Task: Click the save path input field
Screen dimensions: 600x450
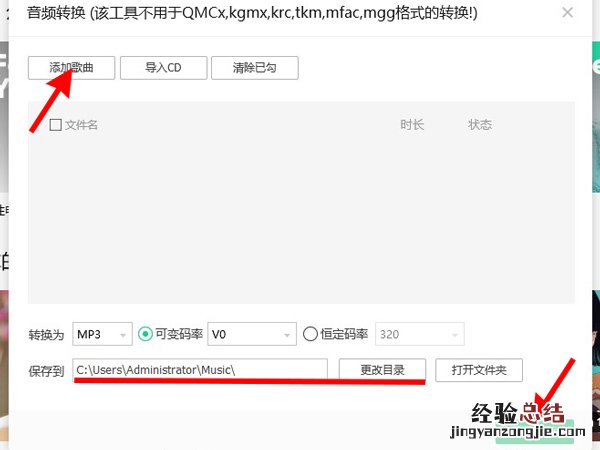Action: click(x=200, y=370)
